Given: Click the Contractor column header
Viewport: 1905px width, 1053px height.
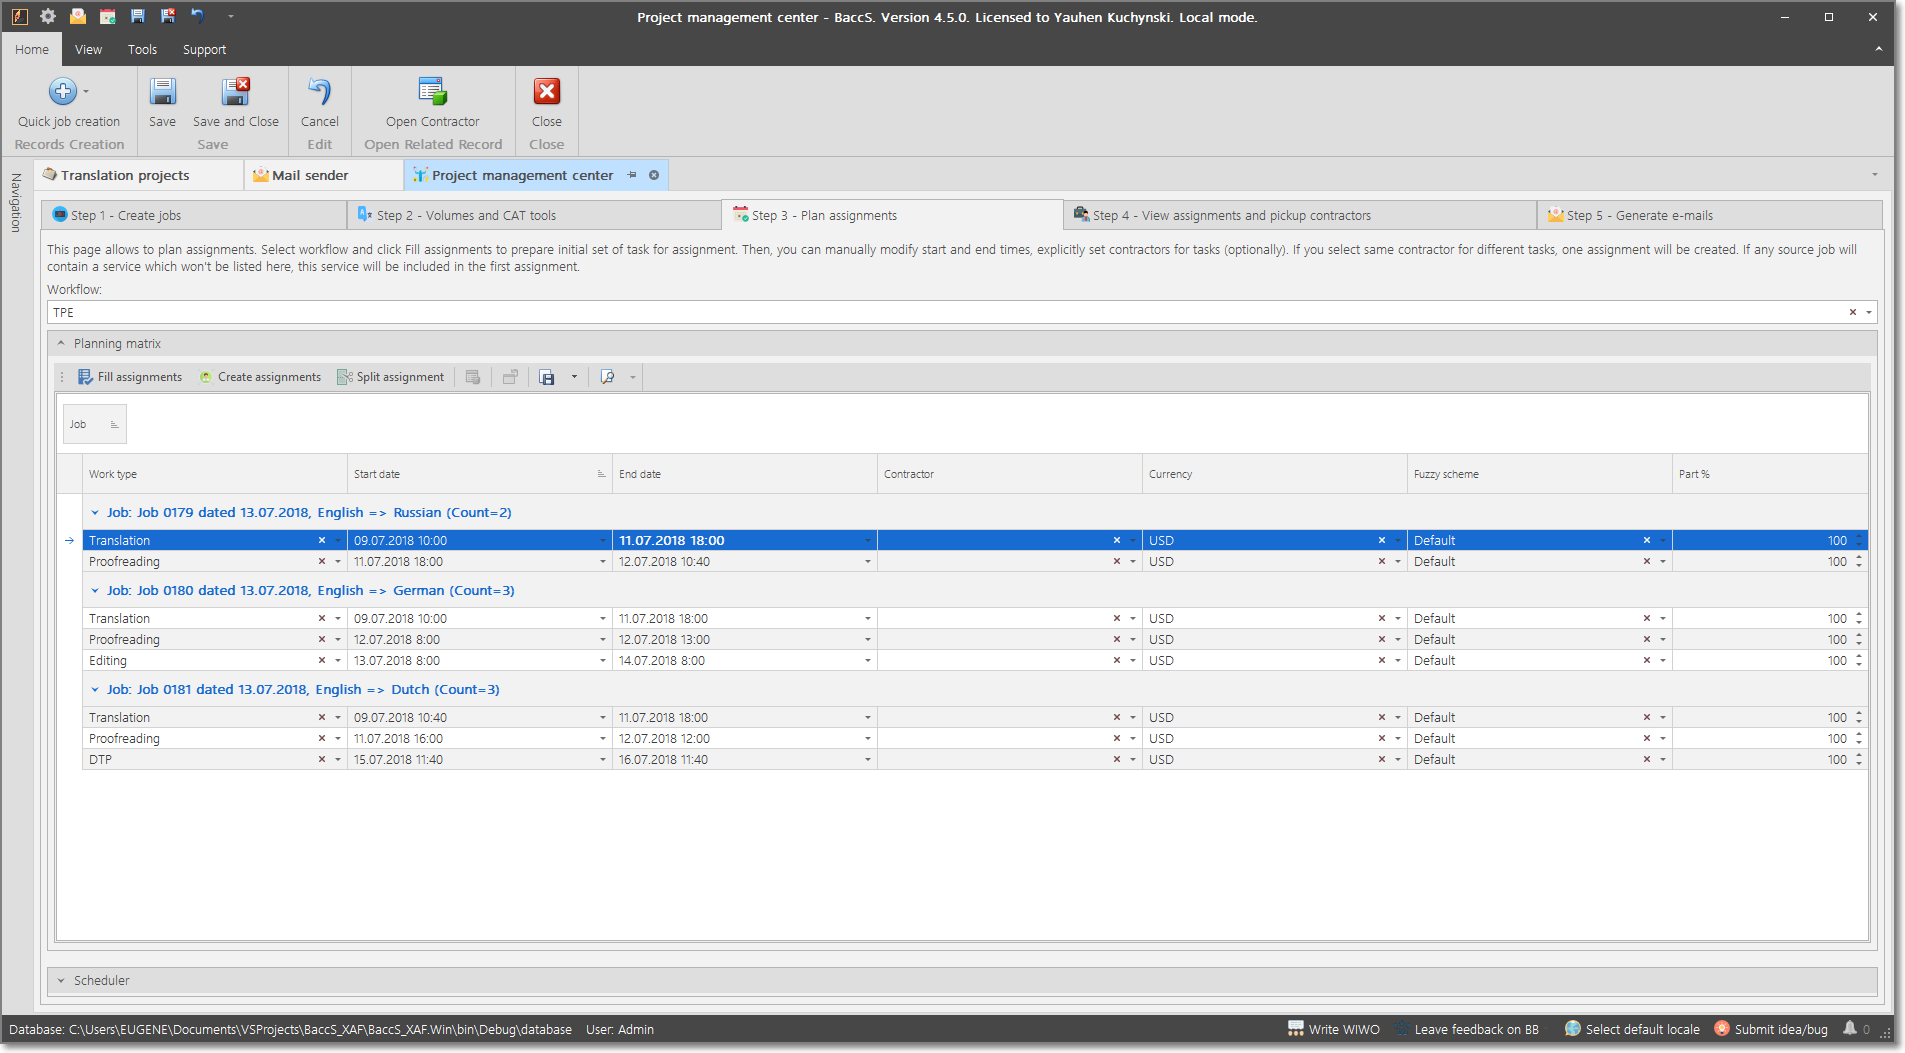Looking at the screenshot, I should 1009,474.
